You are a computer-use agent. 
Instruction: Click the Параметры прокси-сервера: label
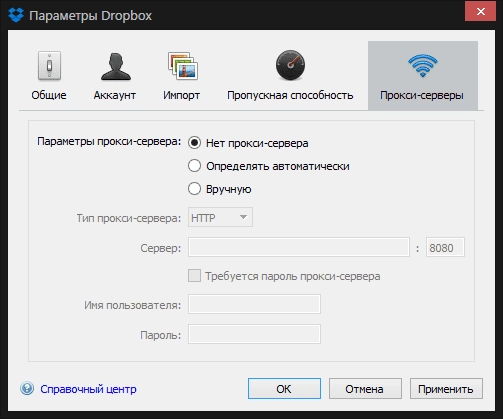109,141
